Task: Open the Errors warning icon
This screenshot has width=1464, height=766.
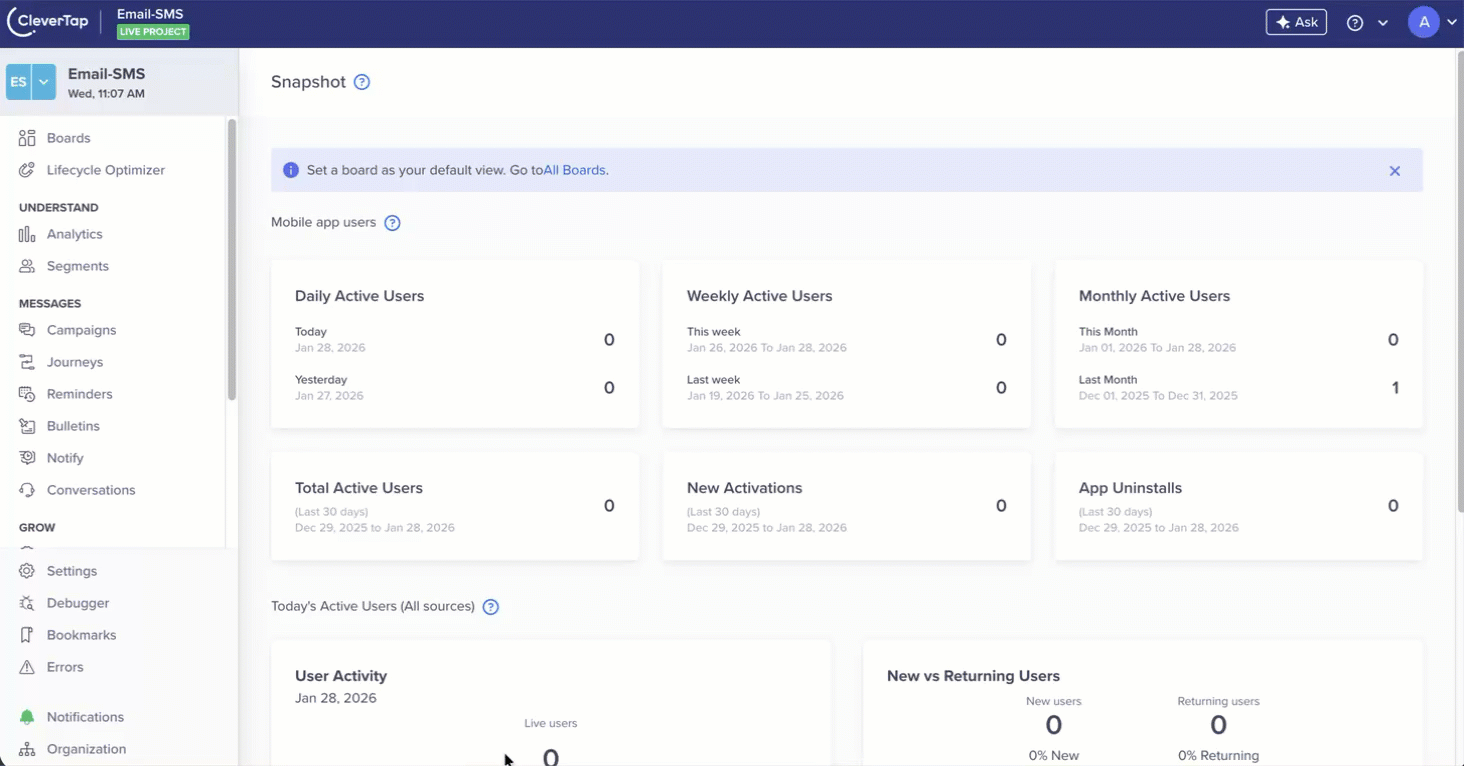Action: [27, 667]
